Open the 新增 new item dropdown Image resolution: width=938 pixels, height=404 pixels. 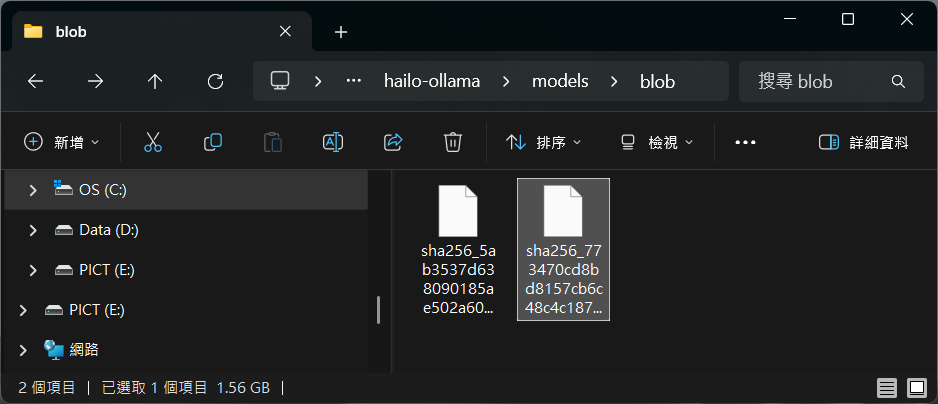point(62,142)
